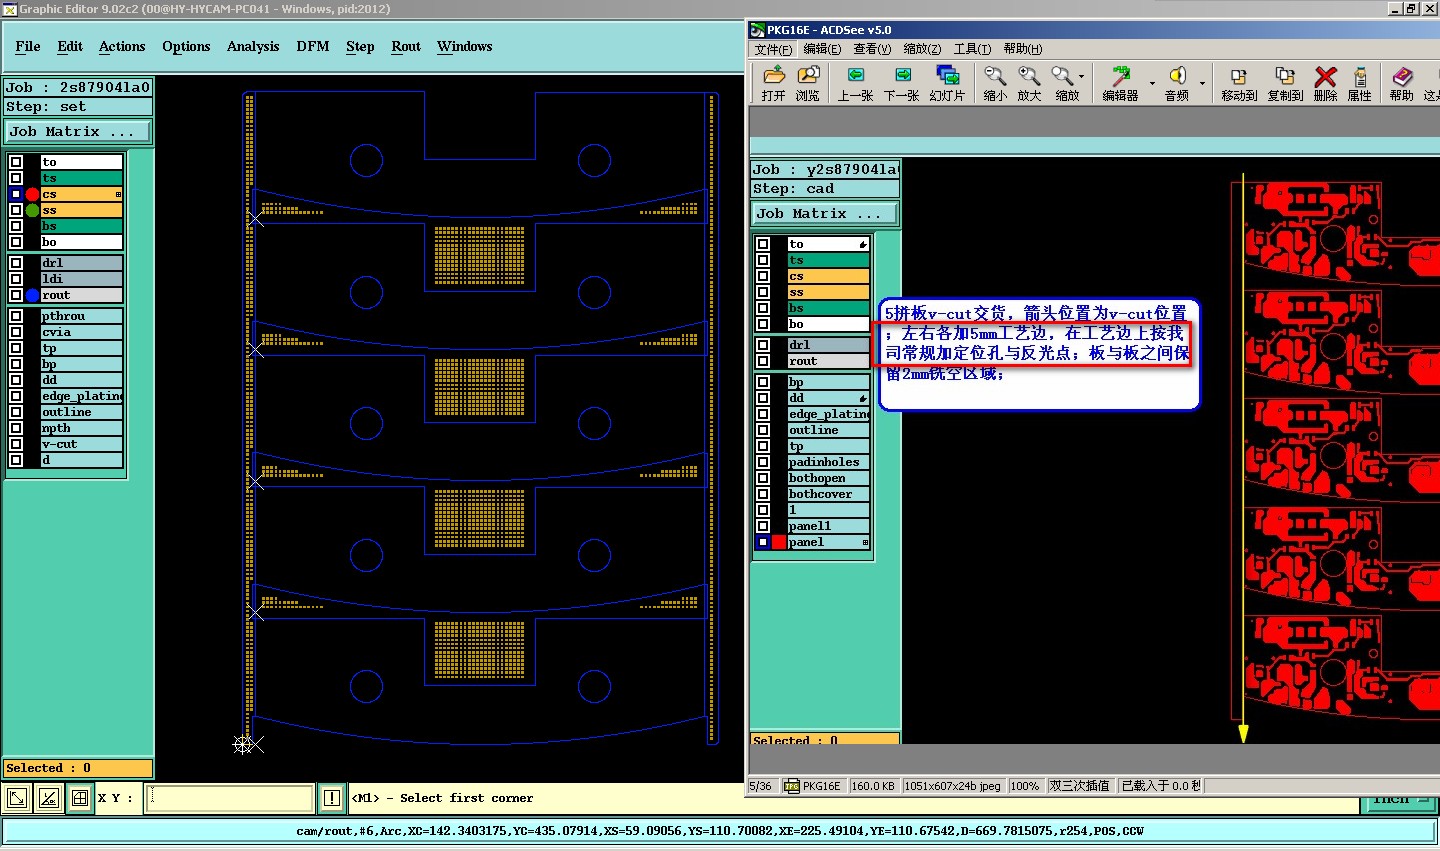Click the Browse (浏览) icon
The image size is (1440, 851).
click(808, 76)
